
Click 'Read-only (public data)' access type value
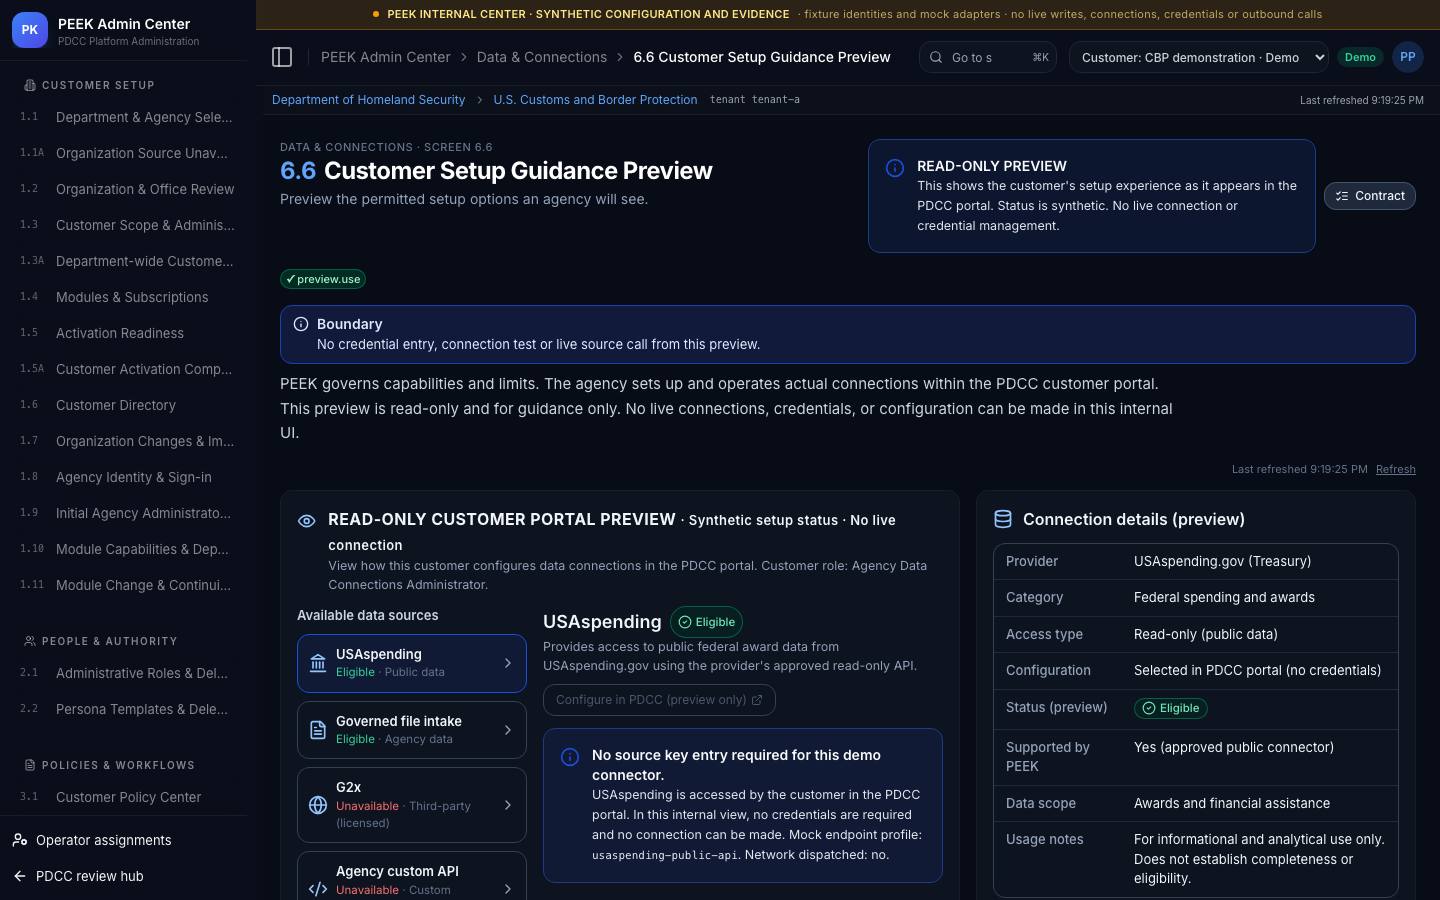pyautogui.click(x=1205, y=634)
